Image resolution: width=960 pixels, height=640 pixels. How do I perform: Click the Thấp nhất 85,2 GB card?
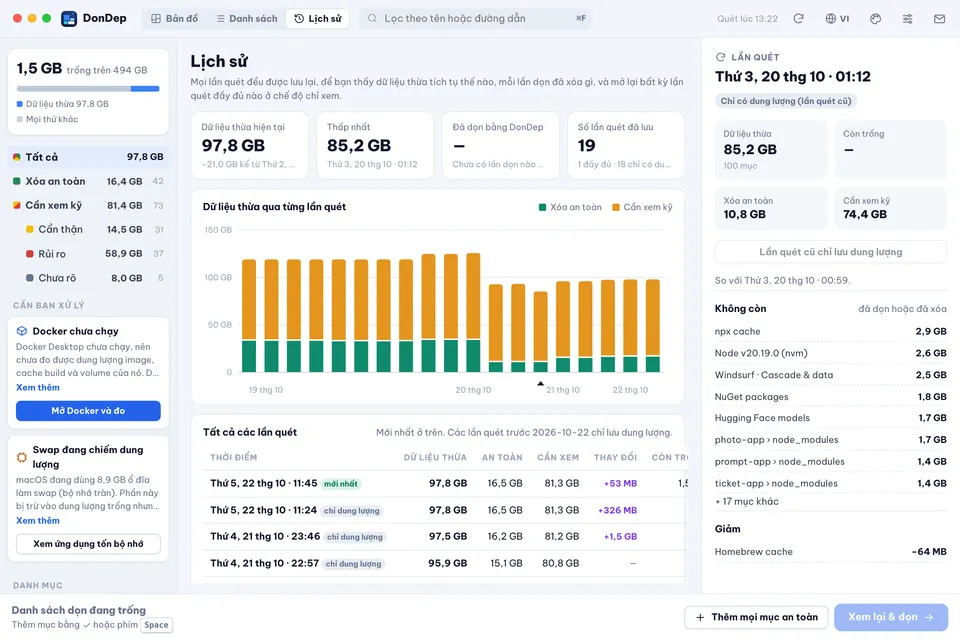pyautogui.click(x=375, y=145)
